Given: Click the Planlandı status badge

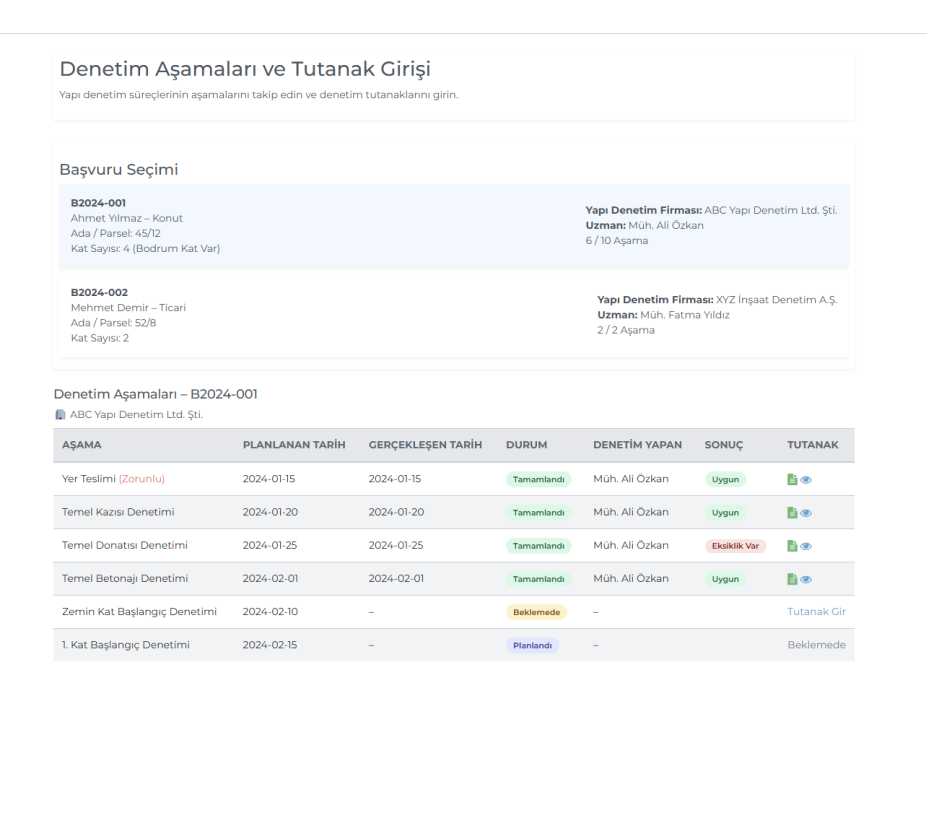Looking at the screenshot, I should pos(532,645).
